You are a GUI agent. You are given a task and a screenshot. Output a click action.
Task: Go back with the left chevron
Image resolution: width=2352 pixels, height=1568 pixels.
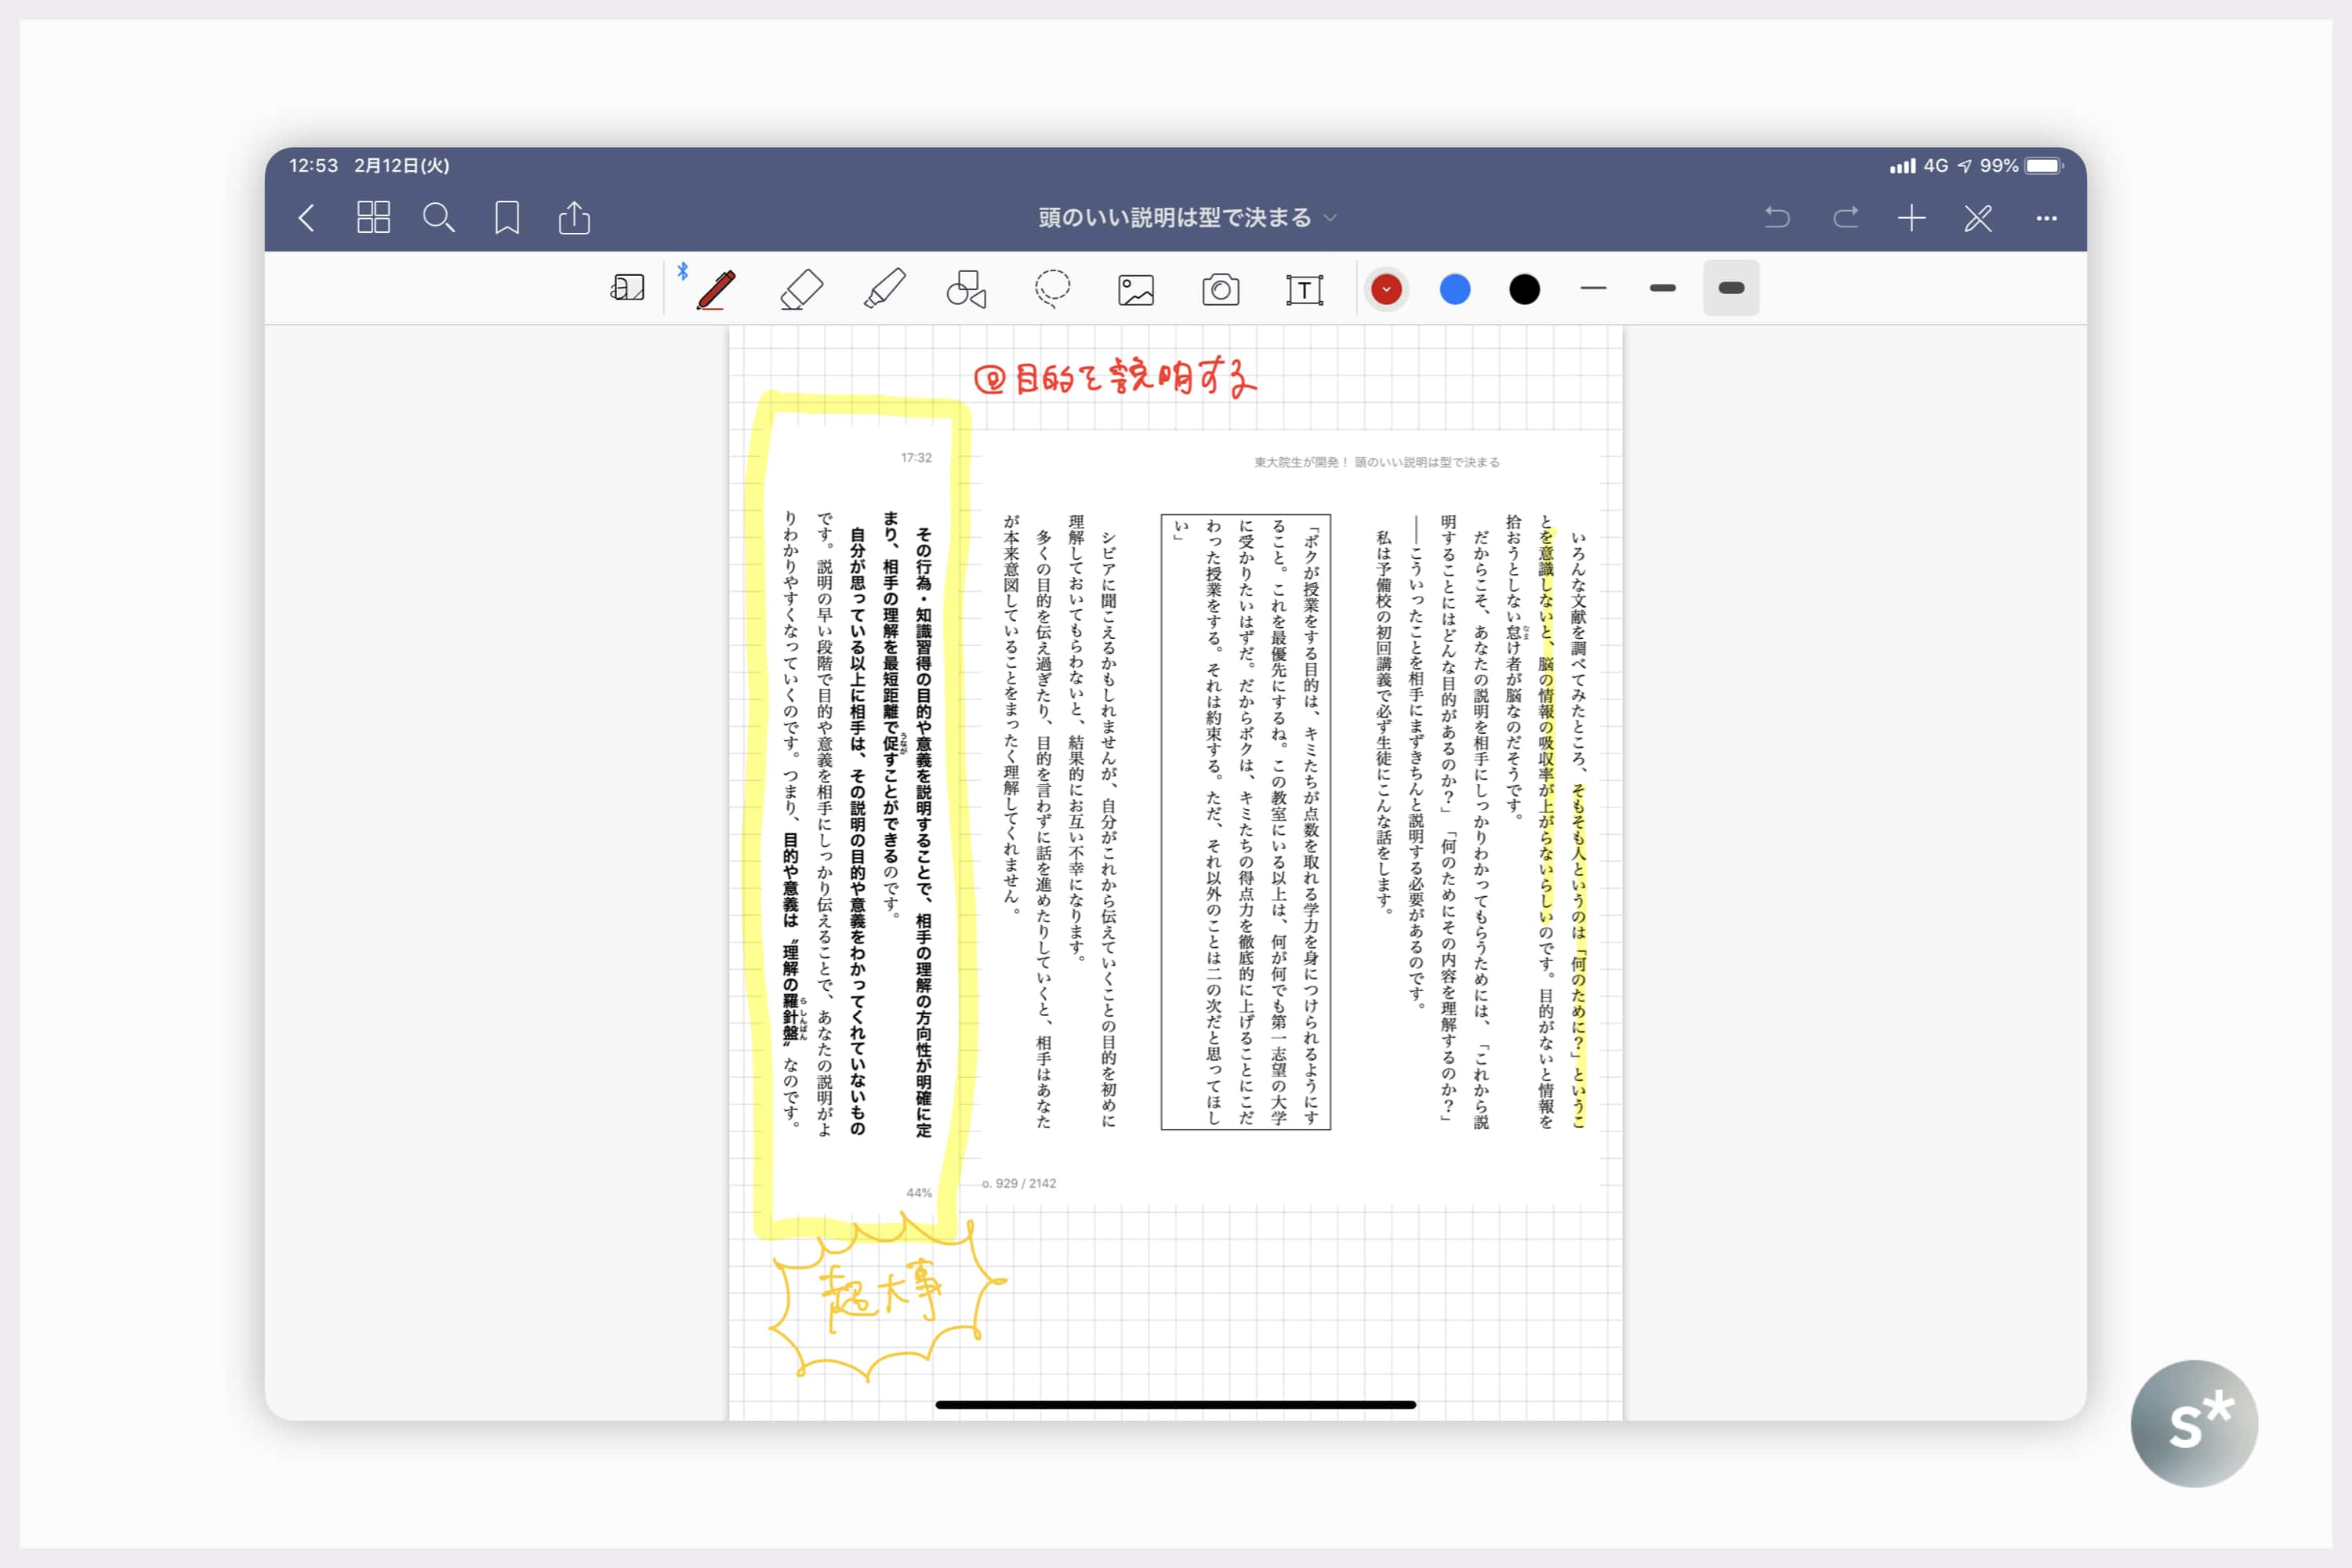(307, 218)
